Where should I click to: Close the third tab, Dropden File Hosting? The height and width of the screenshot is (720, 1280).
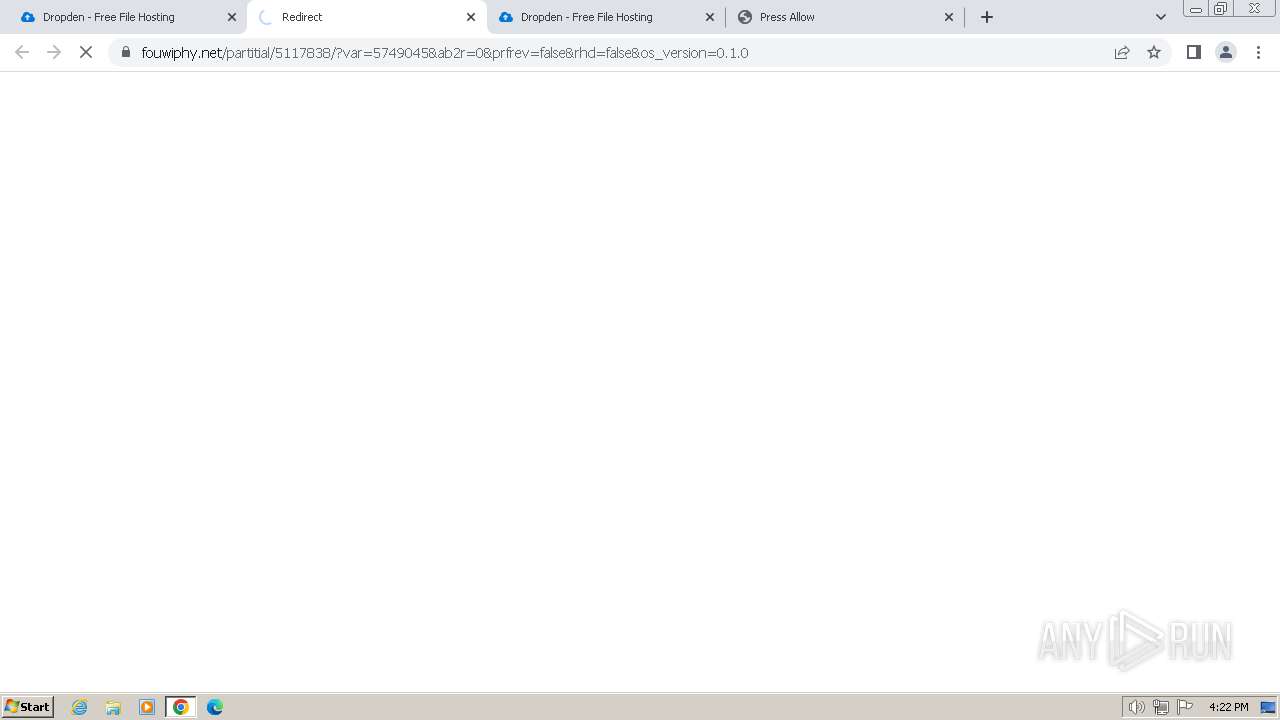coord(710,17)
